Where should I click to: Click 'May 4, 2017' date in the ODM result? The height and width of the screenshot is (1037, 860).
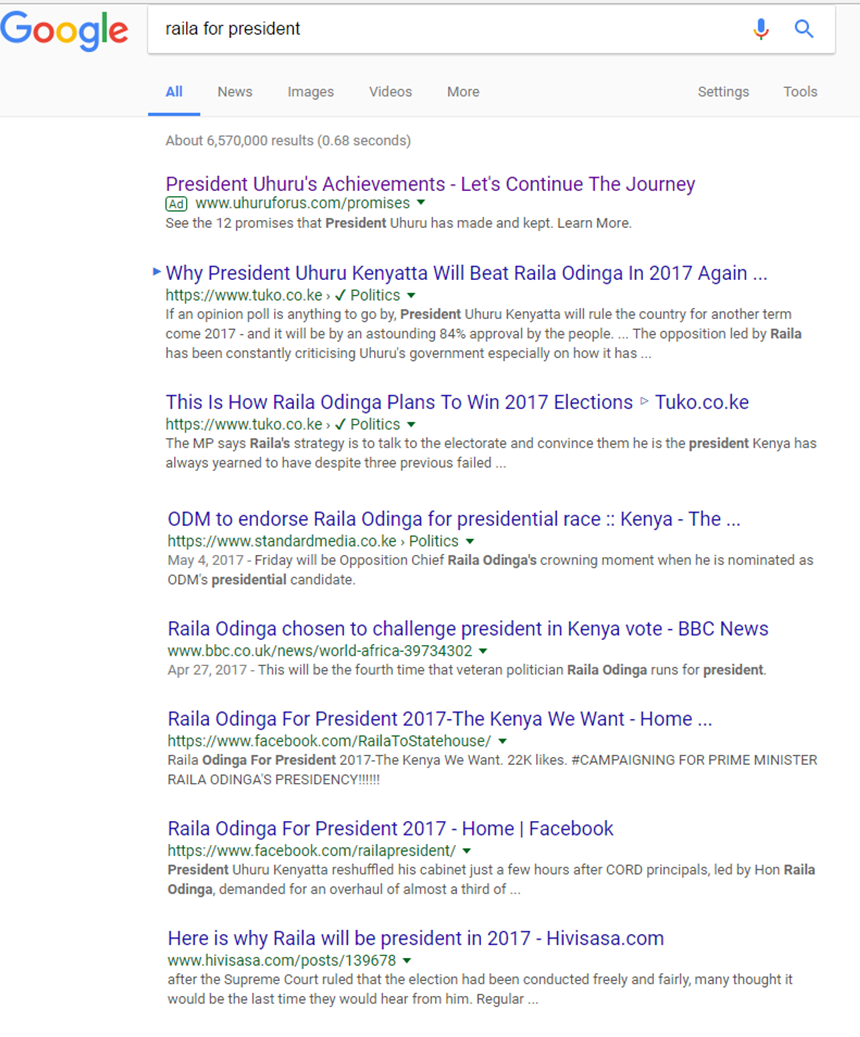tap(206, 561)
